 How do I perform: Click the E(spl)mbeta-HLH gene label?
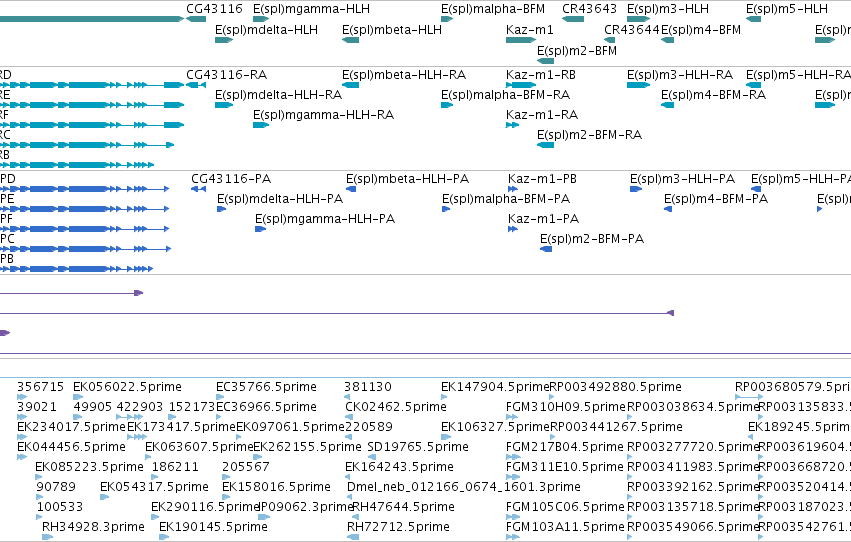pos(392,30)
